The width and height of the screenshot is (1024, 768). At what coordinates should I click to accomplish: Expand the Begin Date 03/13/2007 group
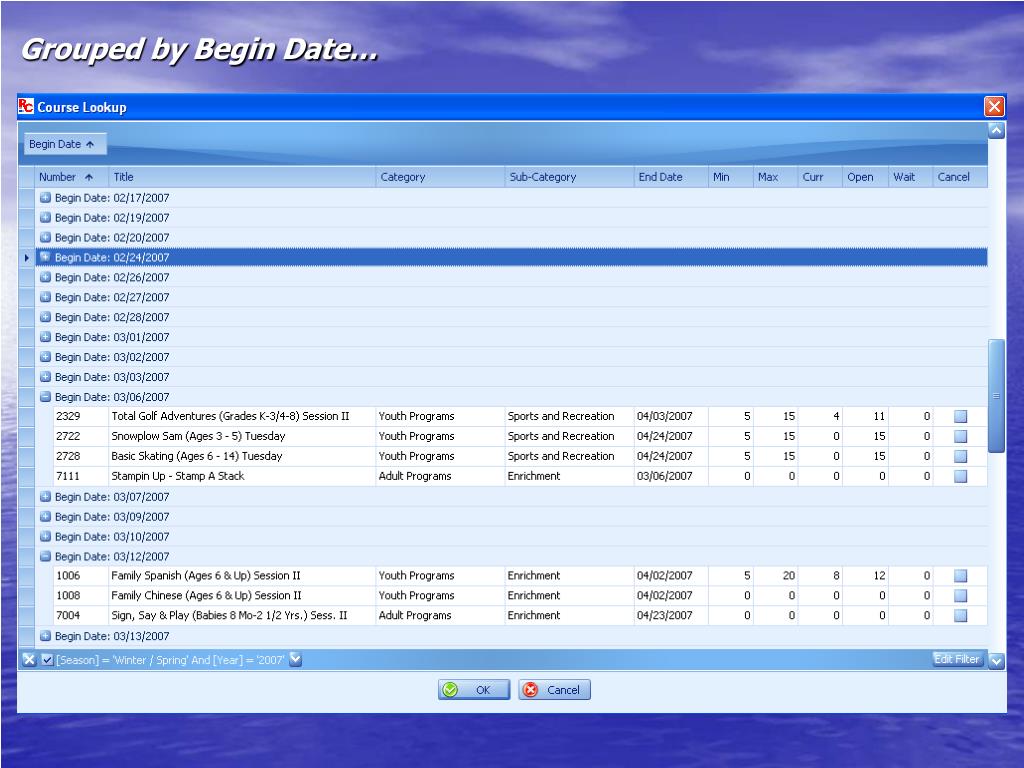pos(45,636)
